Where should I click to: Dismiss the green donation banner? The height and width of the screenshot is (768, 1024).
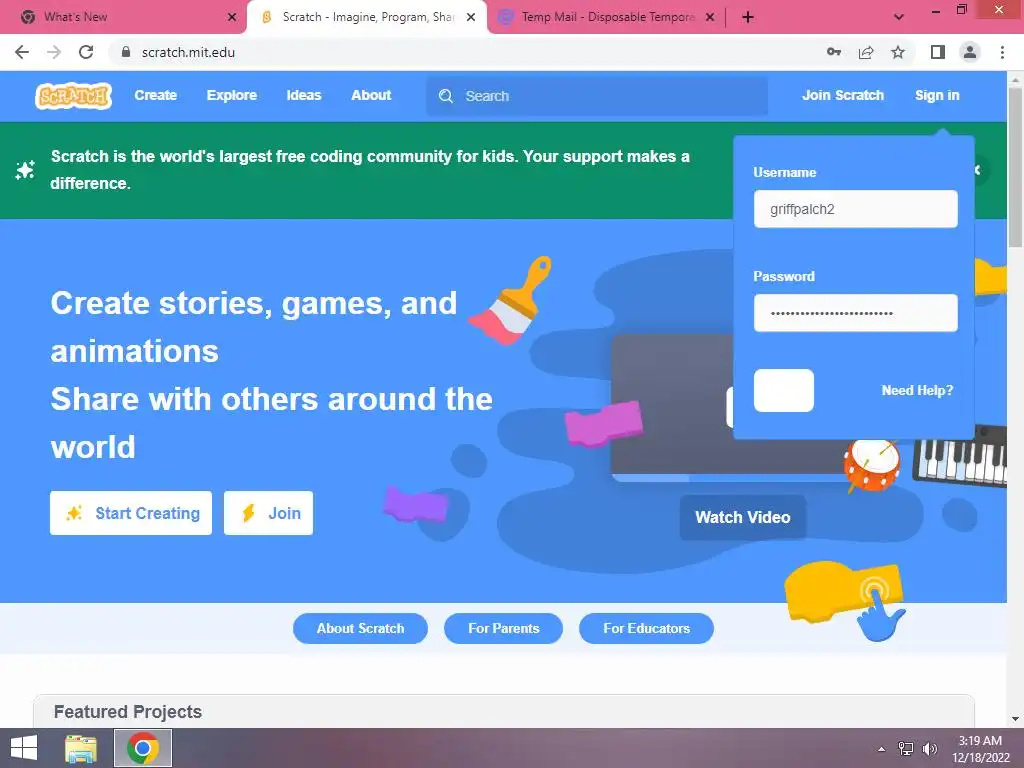tap(978, 170)
